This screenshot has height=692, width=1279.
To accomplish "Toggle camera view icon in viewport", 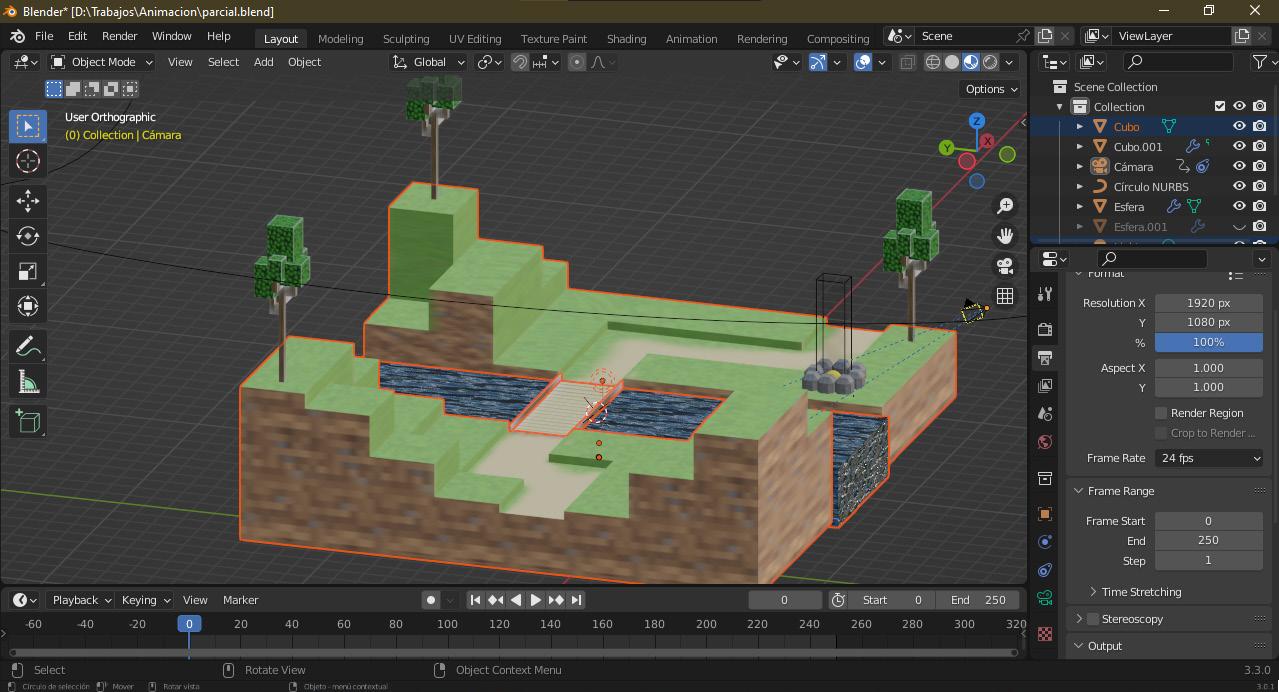I will click(1005, 266).
